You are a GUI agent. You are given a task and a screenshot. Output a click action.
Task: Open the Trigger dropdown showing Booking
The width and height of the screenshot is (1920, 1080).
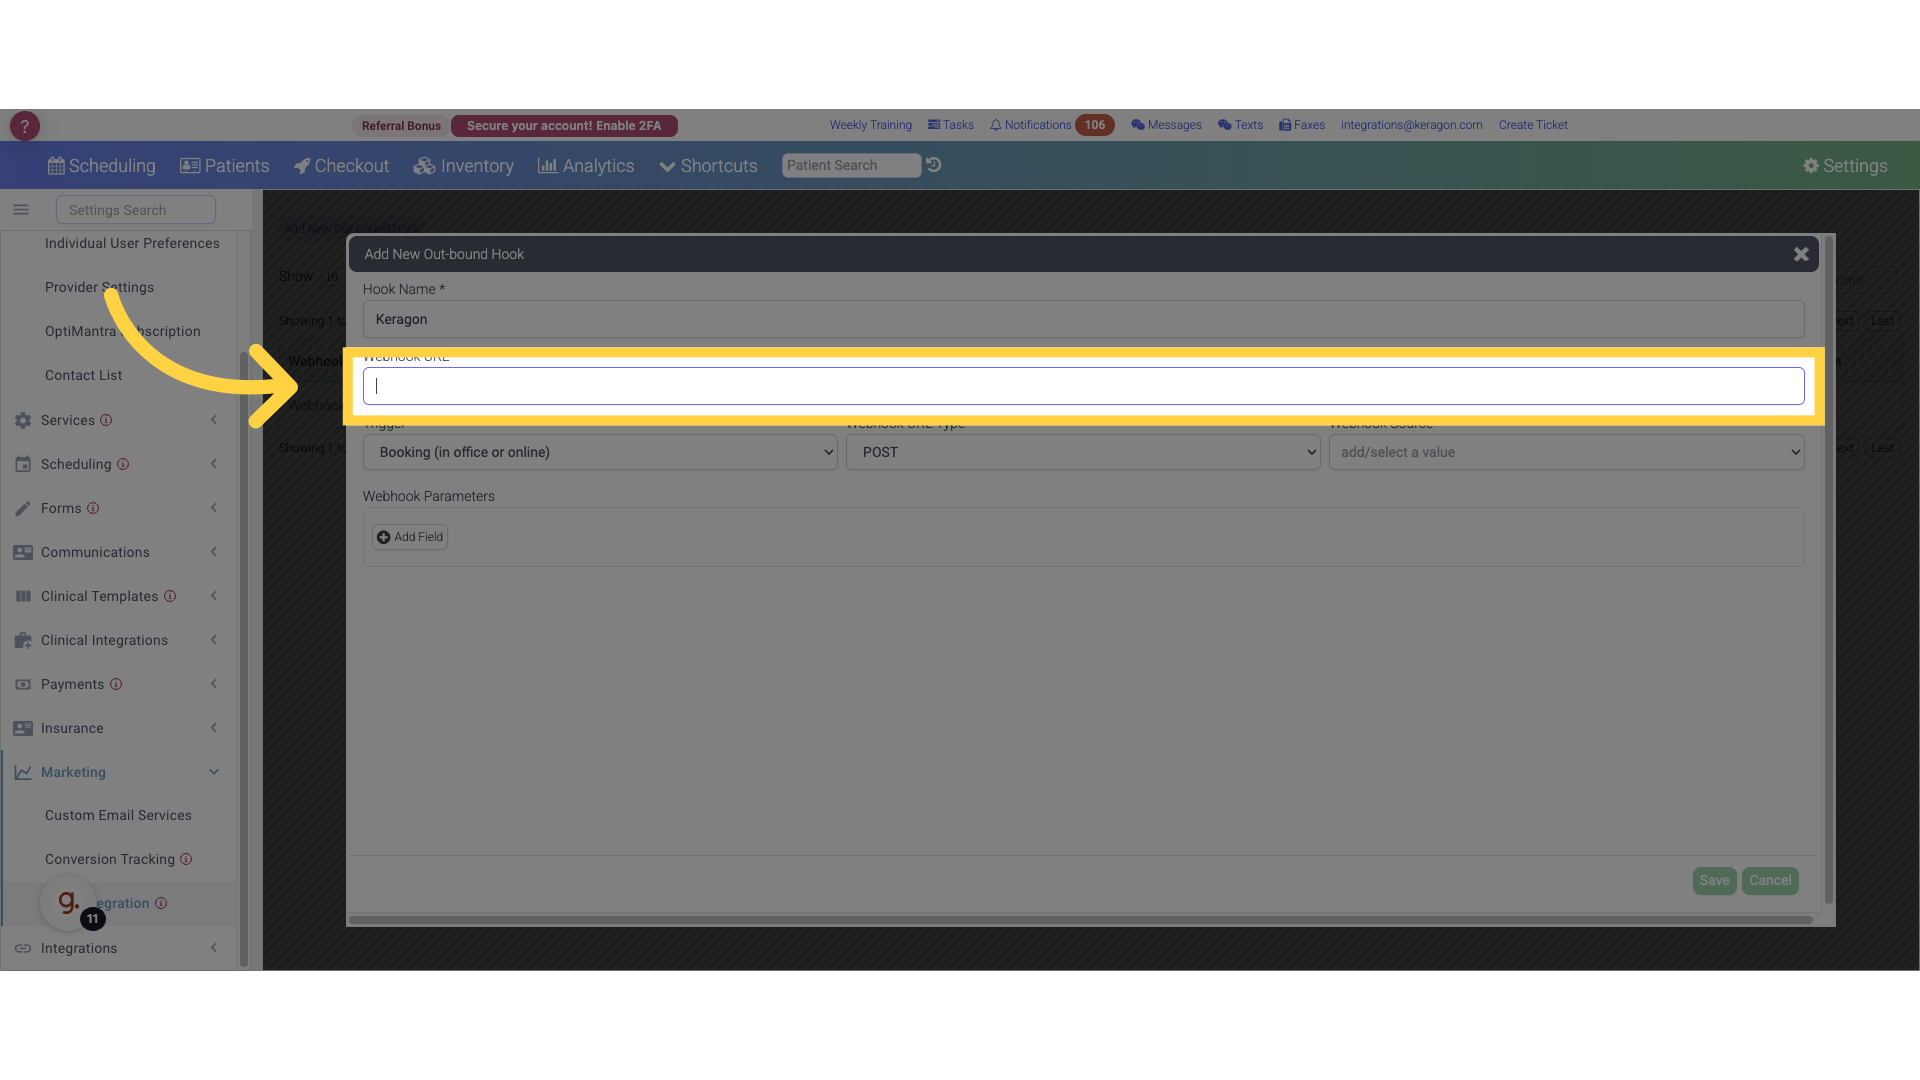600,452
